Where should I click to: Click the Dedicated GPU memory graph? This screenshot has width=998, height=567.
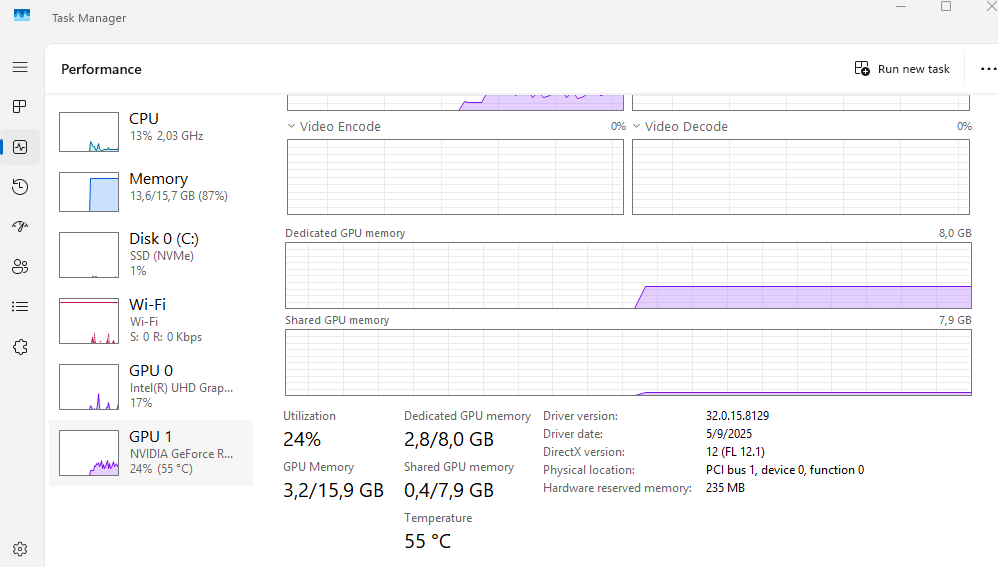(628, 275)
